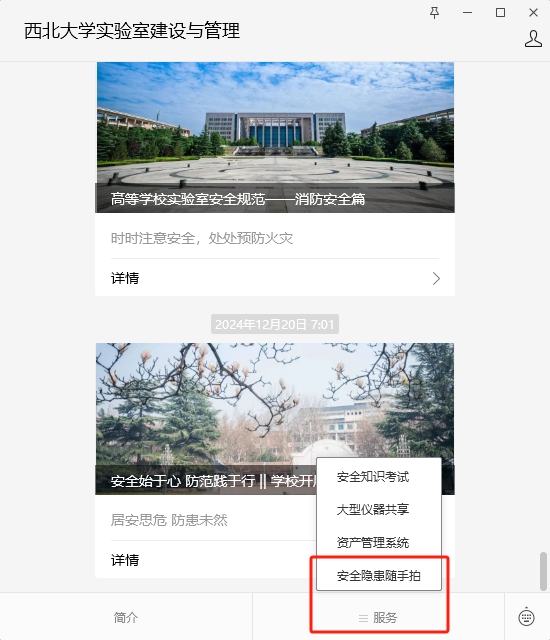Open the campus building article image
This screenshot has height=640, width=550.
(x=275, y=137)
